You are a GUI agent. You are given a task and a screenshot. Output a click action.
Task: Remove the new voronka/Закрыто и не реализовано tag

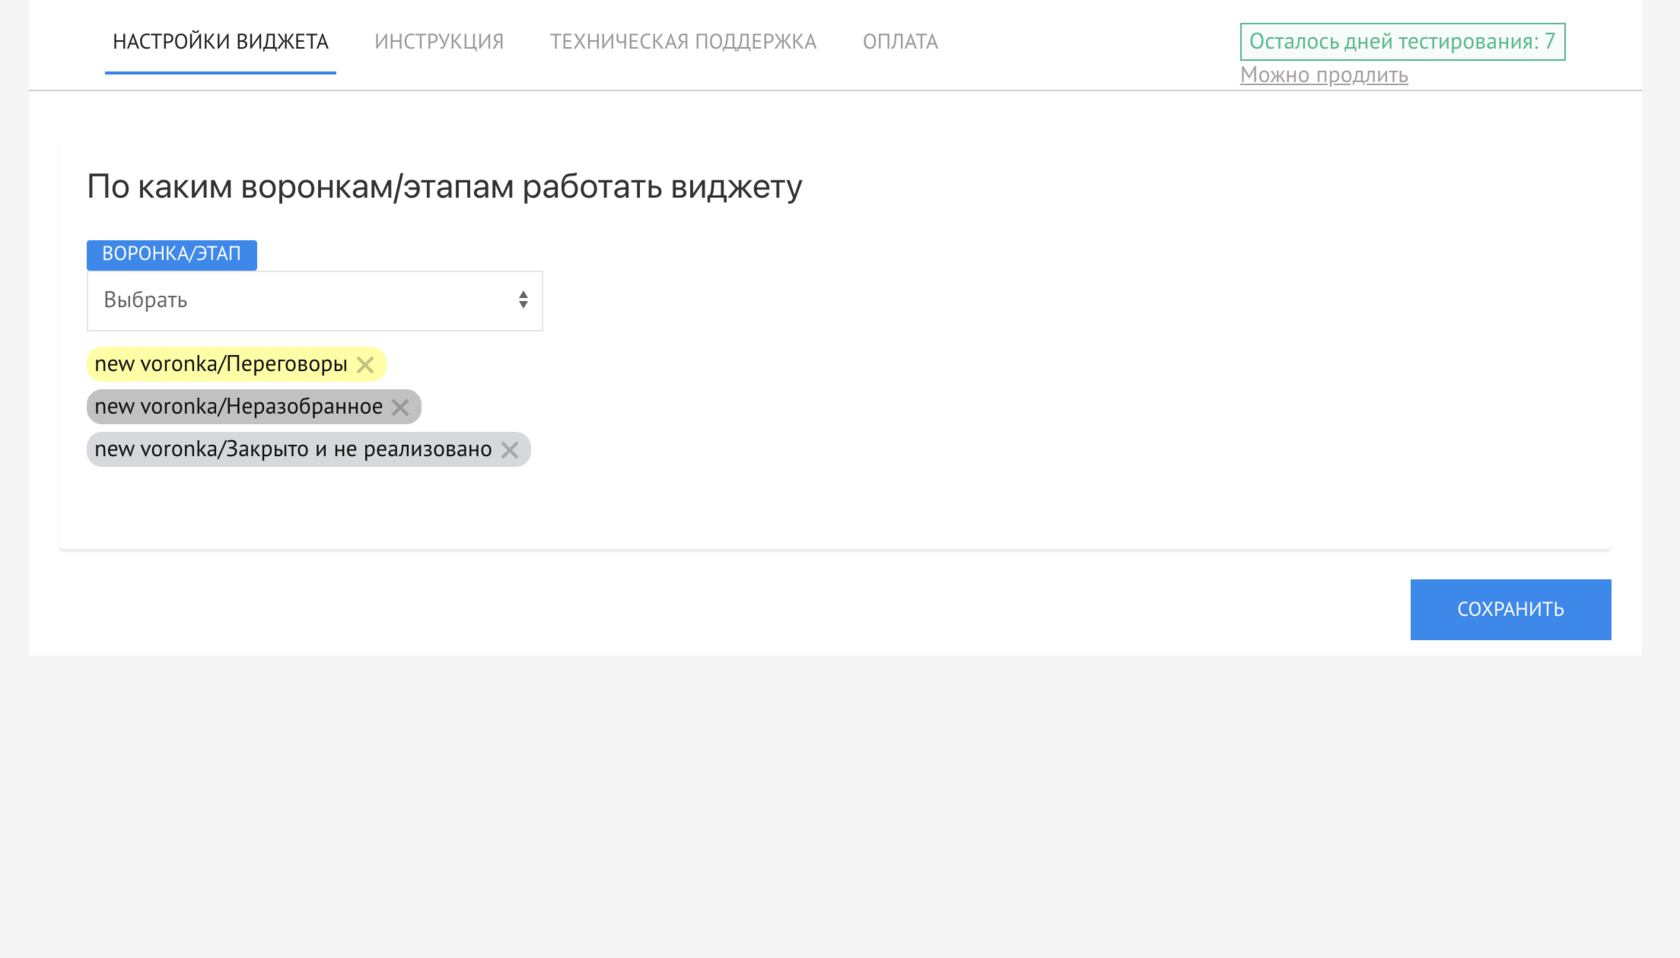tap(510, 449)
